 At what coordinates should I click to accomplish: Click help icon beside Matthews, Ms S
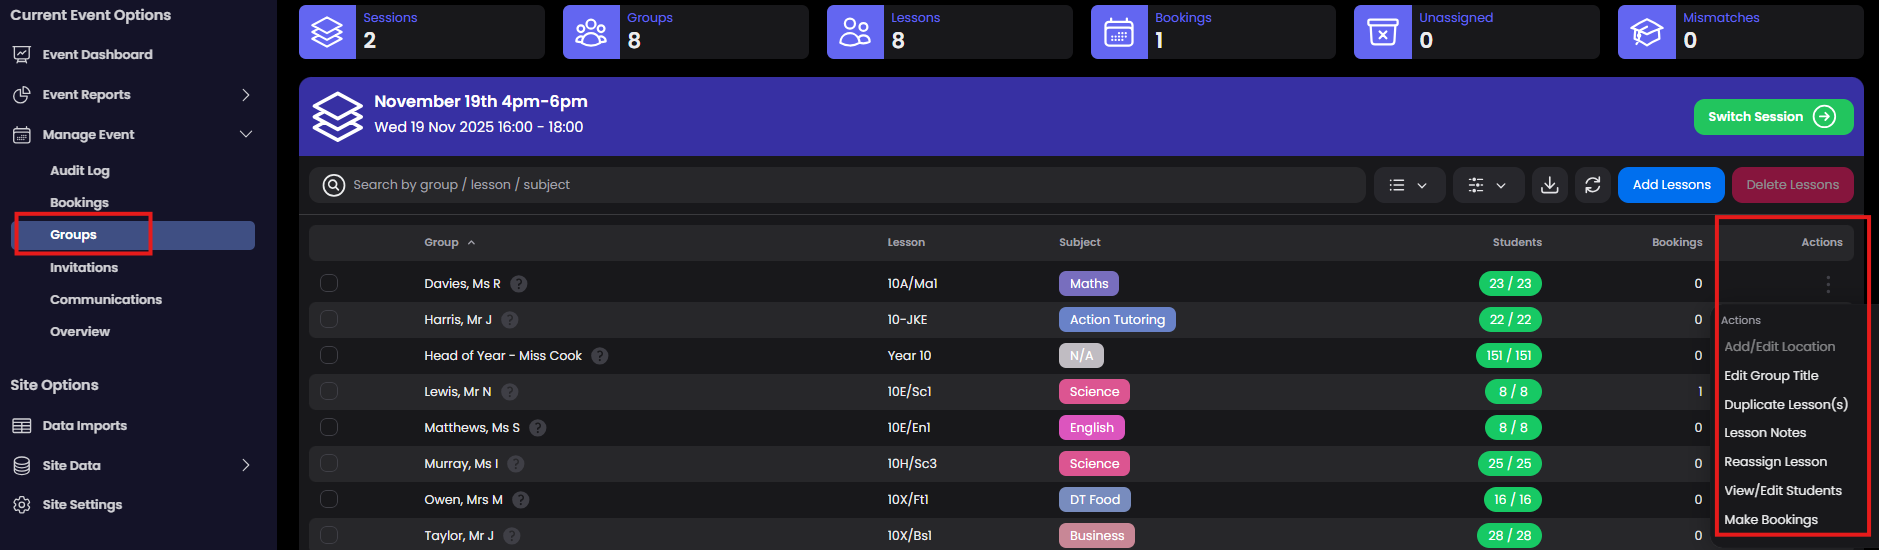(x=538, y=428)
